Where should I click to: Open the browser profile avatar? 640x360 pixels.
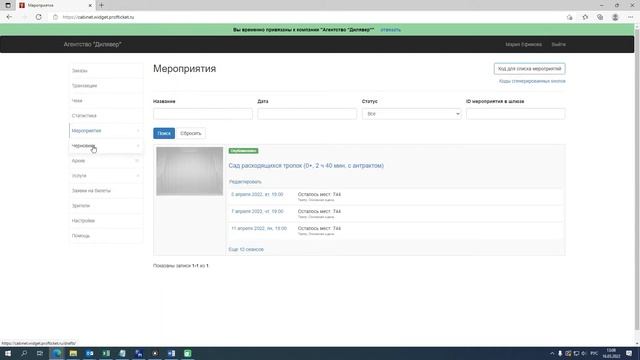coord(615,17)
